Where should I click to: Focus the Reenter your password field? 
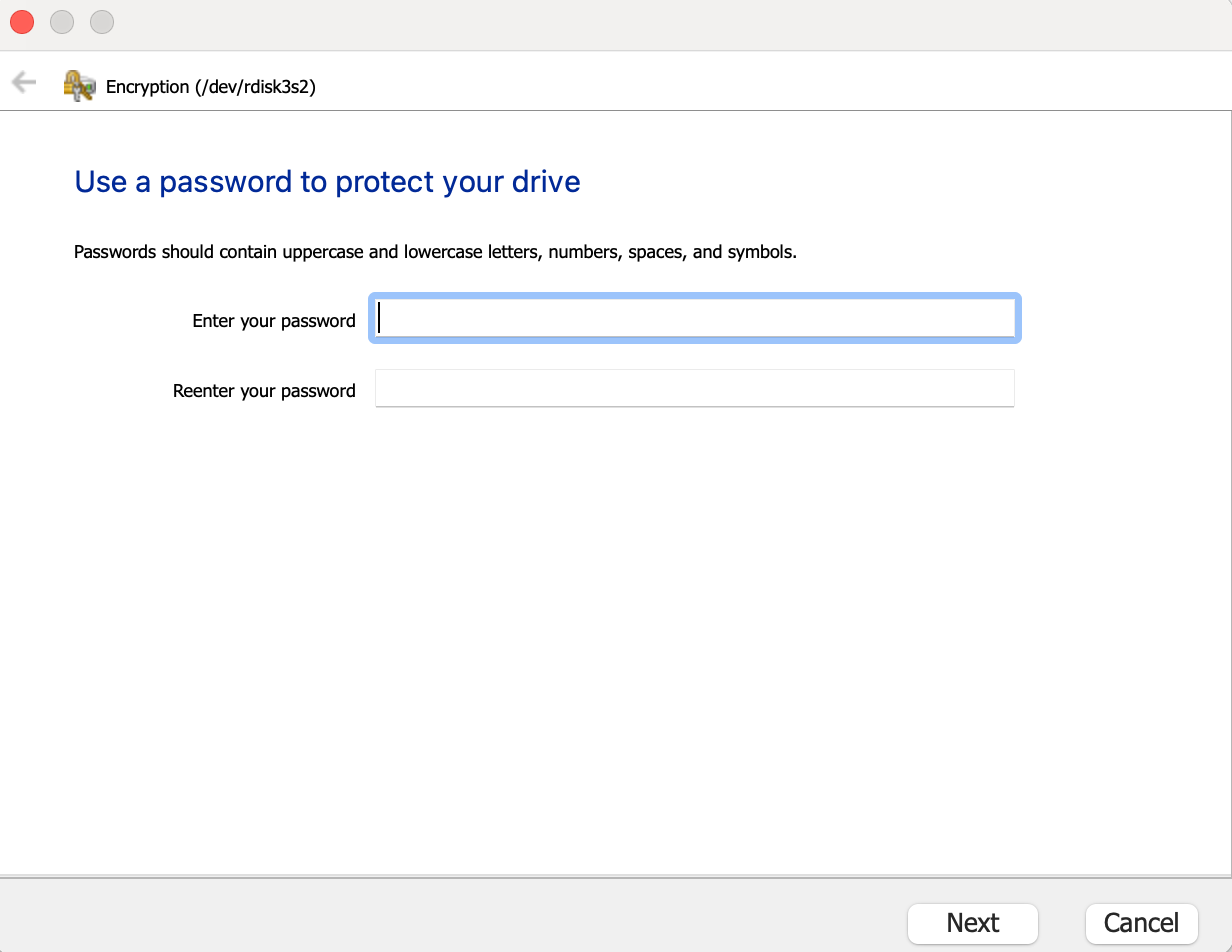tap(695, 388)
